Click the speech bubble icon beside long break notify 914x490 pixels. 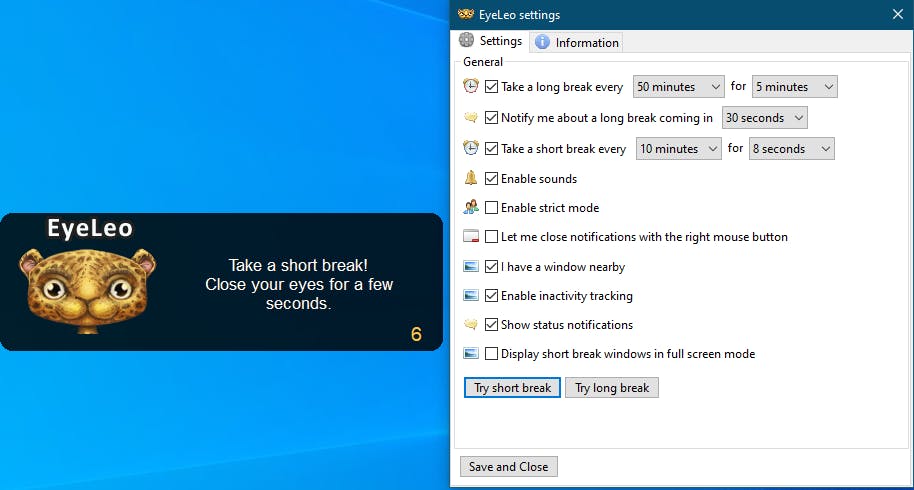tap(471, 117)
